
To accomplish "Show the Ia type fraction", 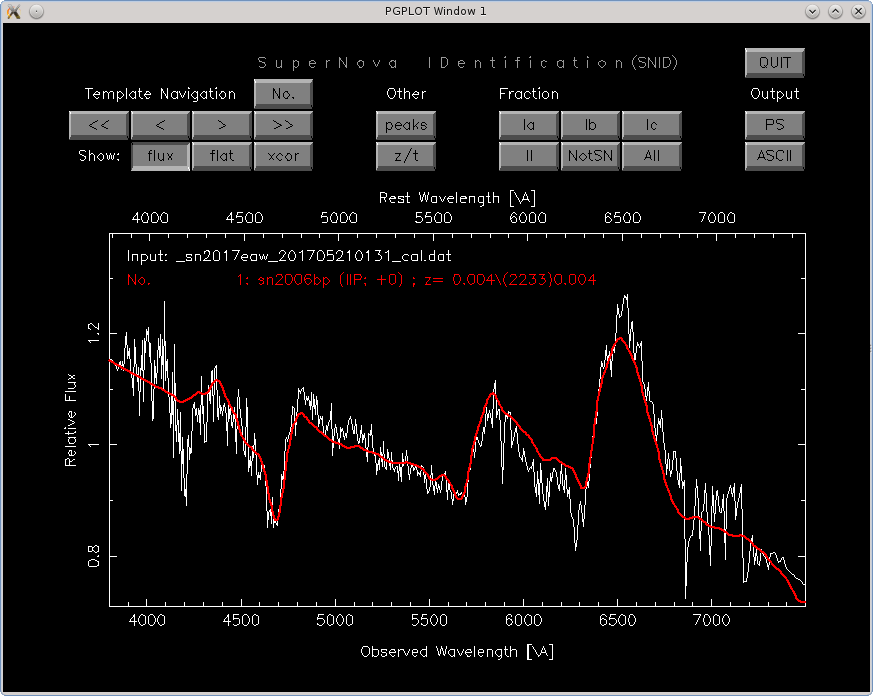I will pos(529,125).
